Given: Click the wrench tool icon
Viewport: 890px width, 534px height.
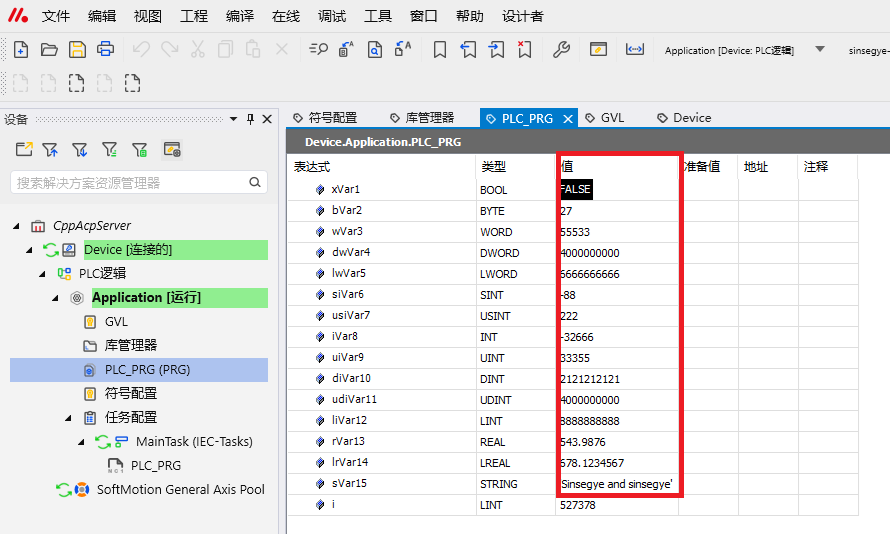Looking at the screenshot, I should [x=561, y=49].
